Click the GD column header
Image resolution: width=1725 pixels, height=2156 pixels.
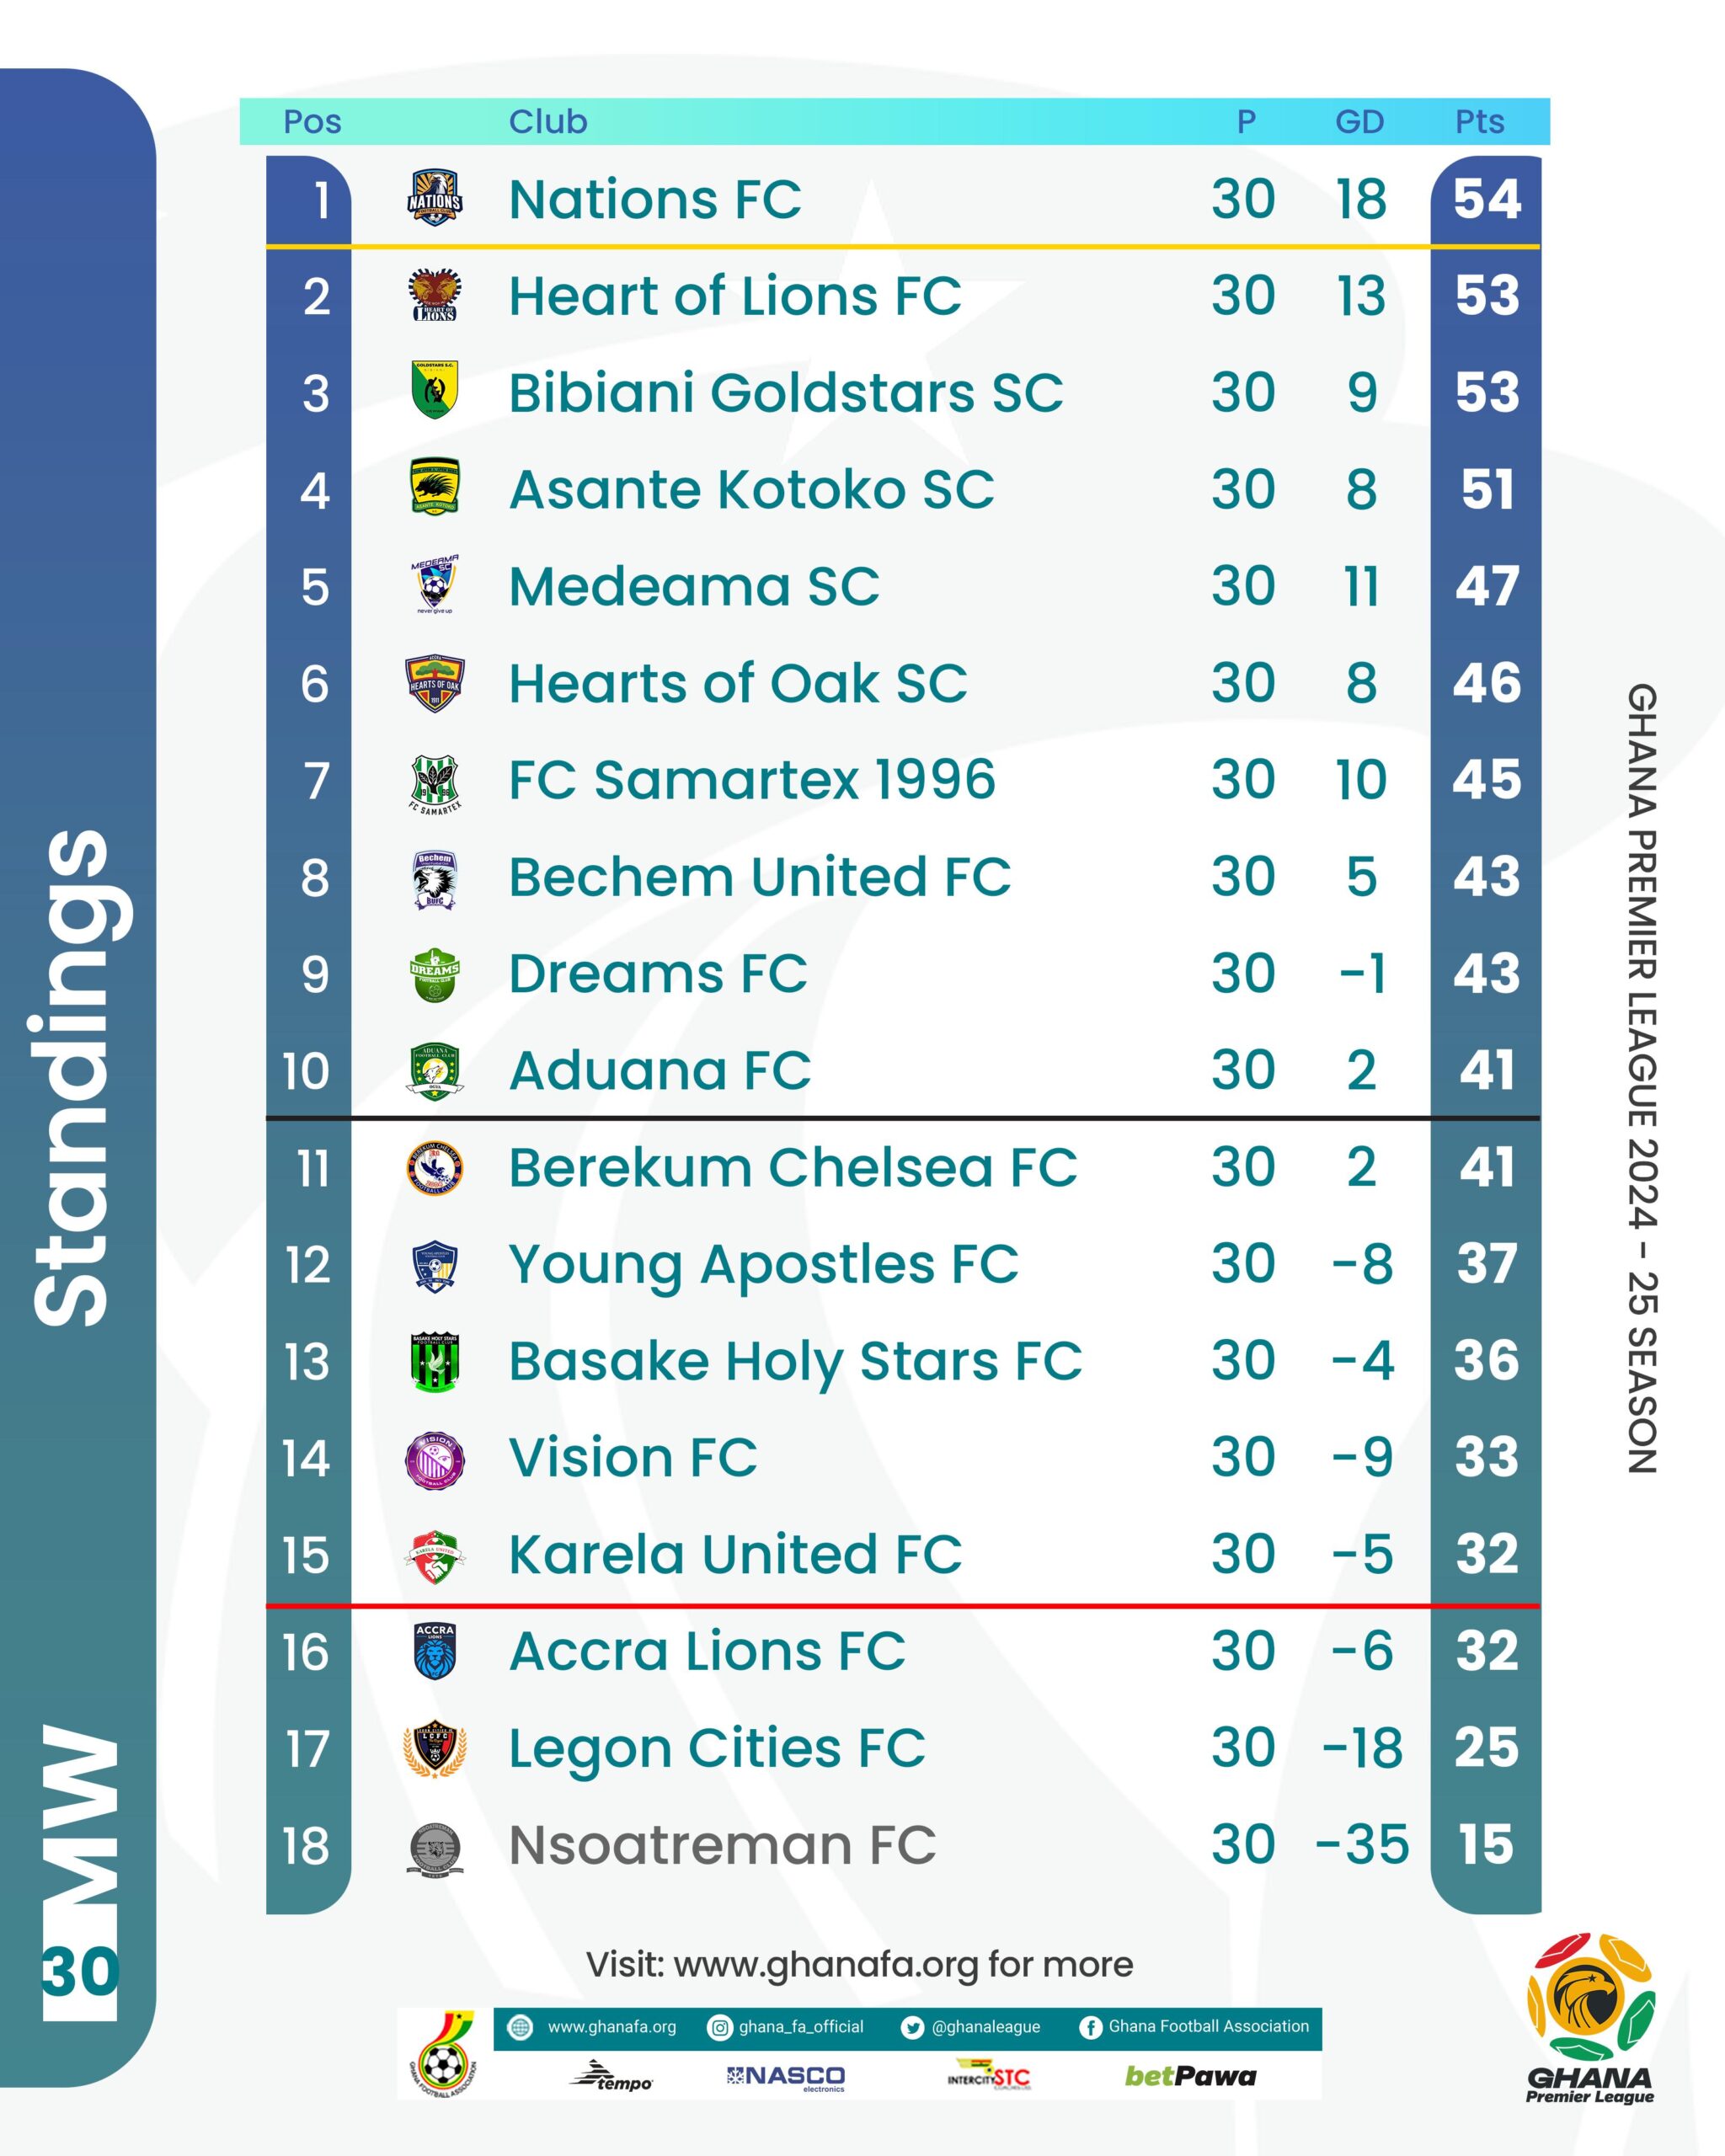(1360, 121)
